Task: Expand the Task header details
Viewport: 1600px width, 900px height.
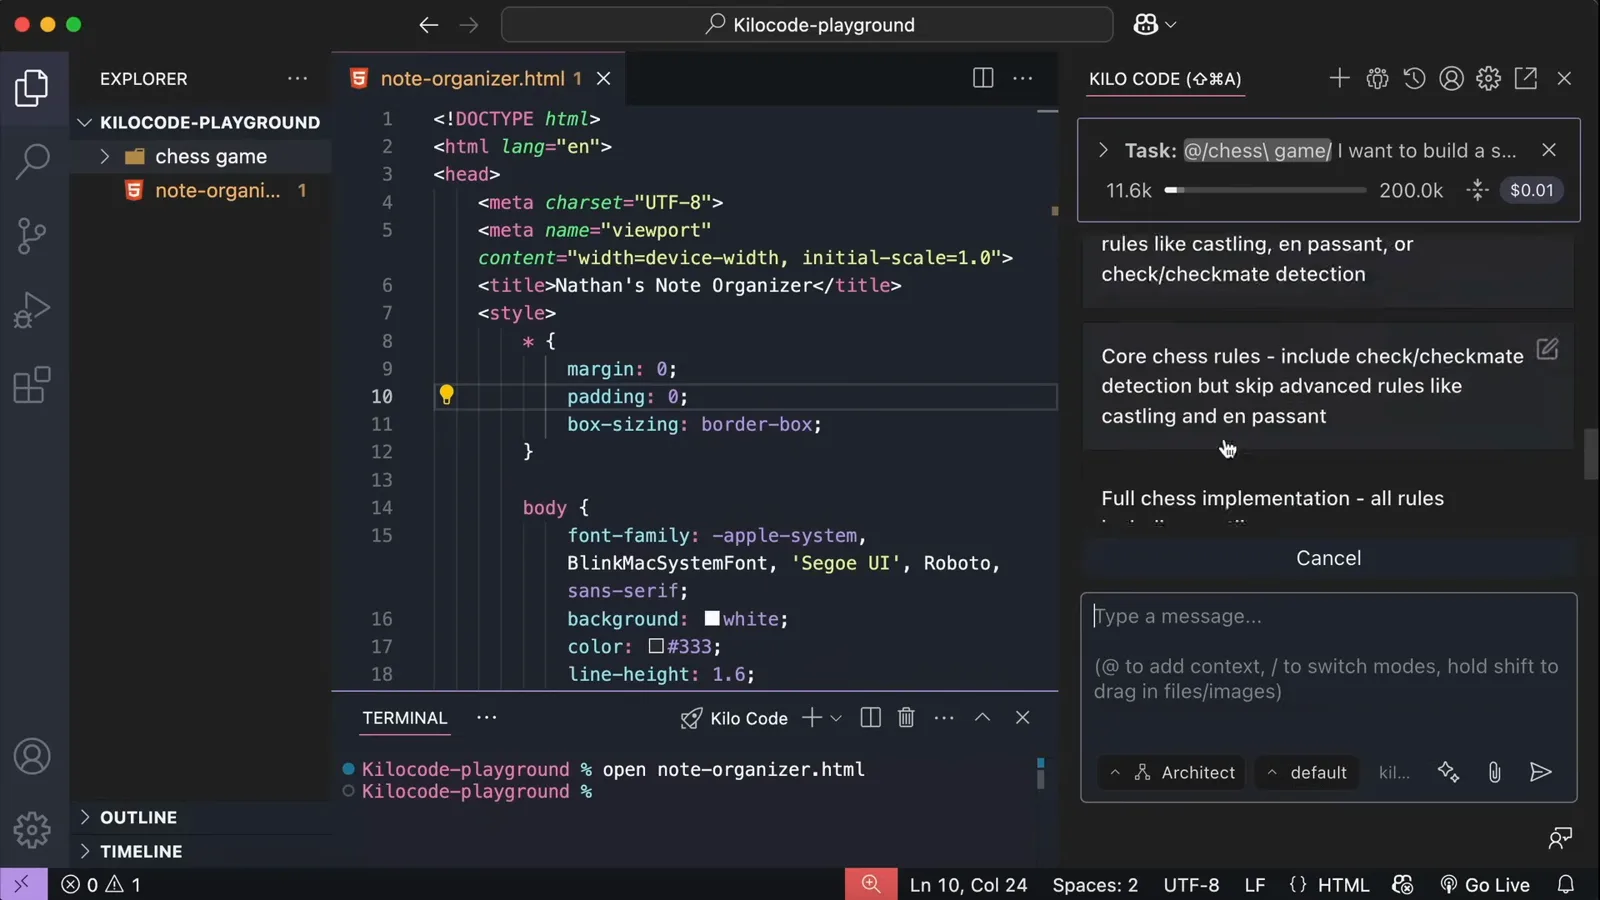Action: tap(1103, 150)
